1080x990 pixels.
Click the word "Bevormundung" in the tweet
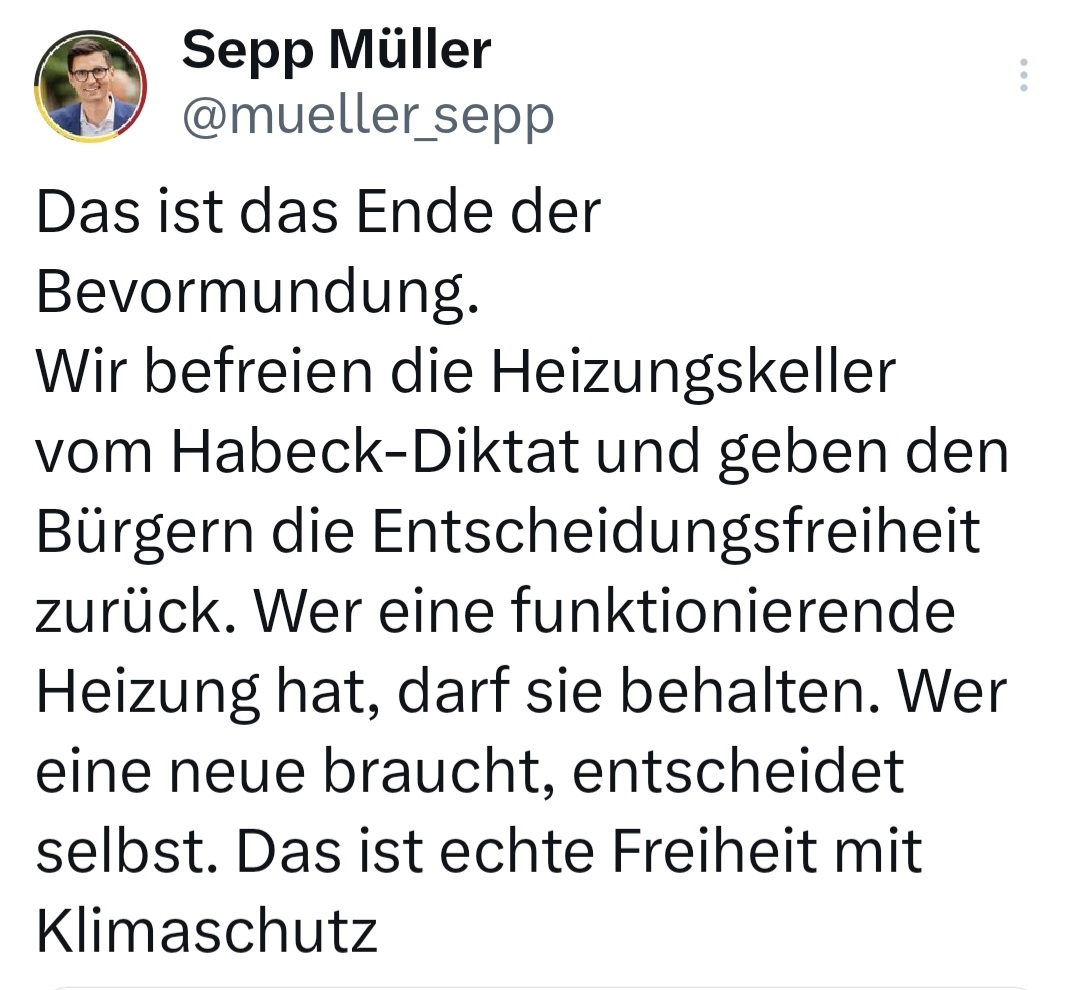(x=256, y=290)
